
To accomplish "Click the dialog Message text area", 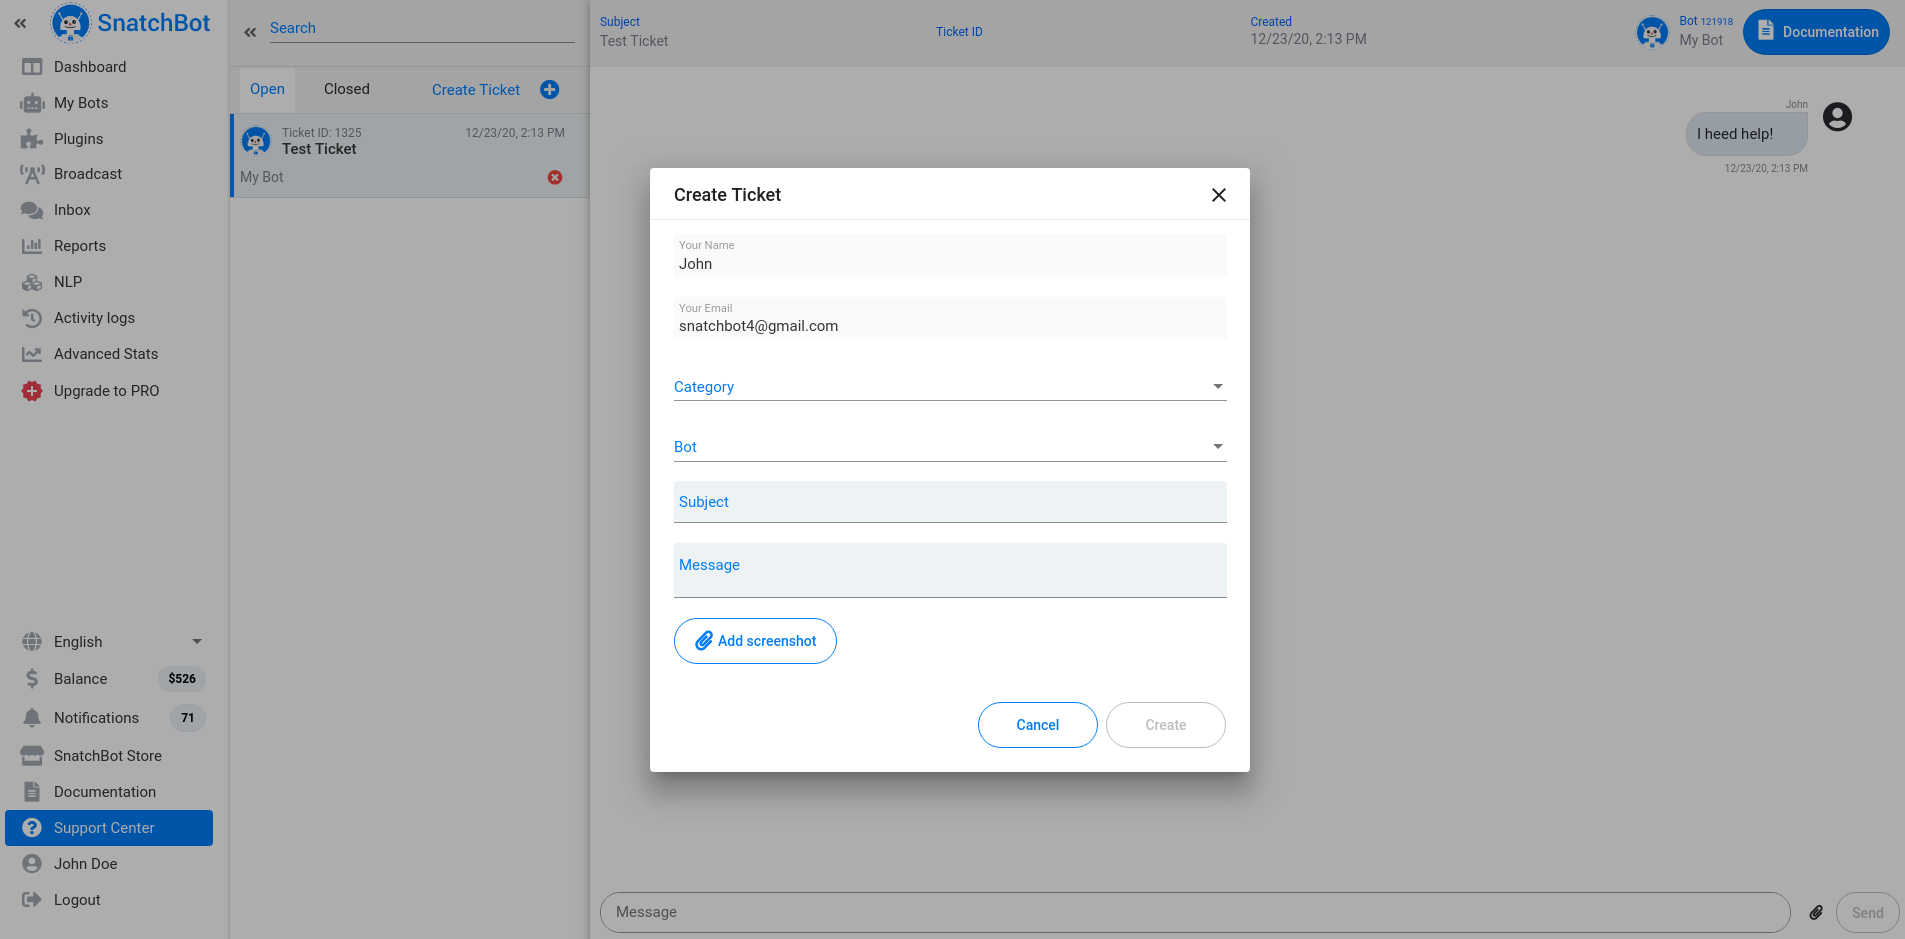I will pyautogui.click(x=950, y=570).
